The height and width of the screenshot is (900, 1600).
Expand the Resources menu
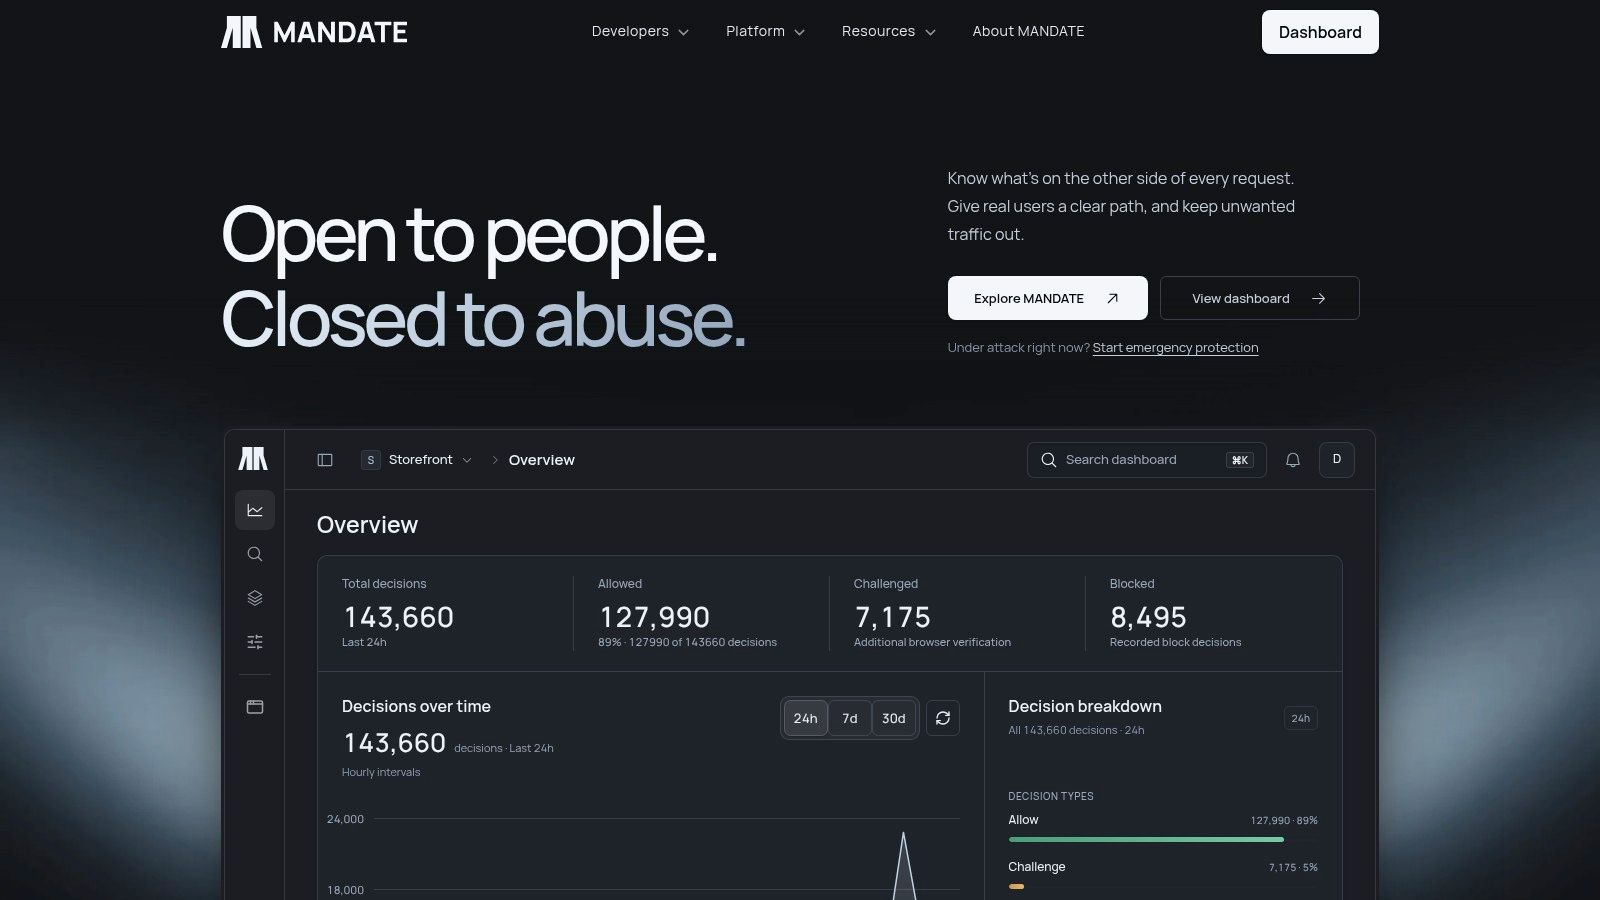(888, 32)
